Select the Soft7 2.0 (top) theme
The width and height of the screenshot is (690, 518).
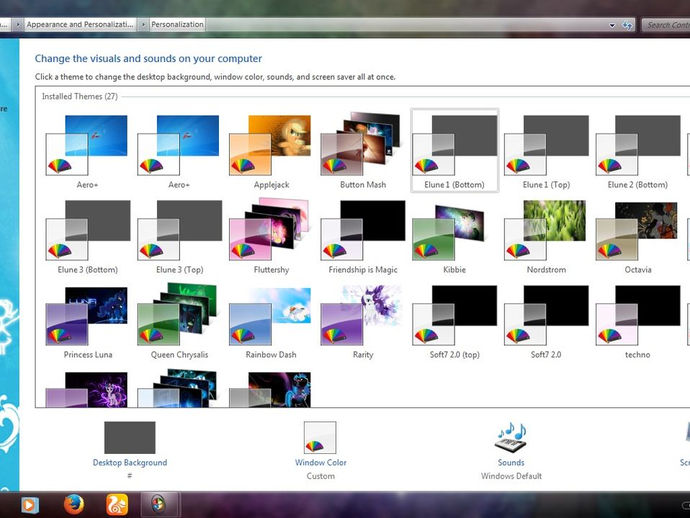pos(454,322)
